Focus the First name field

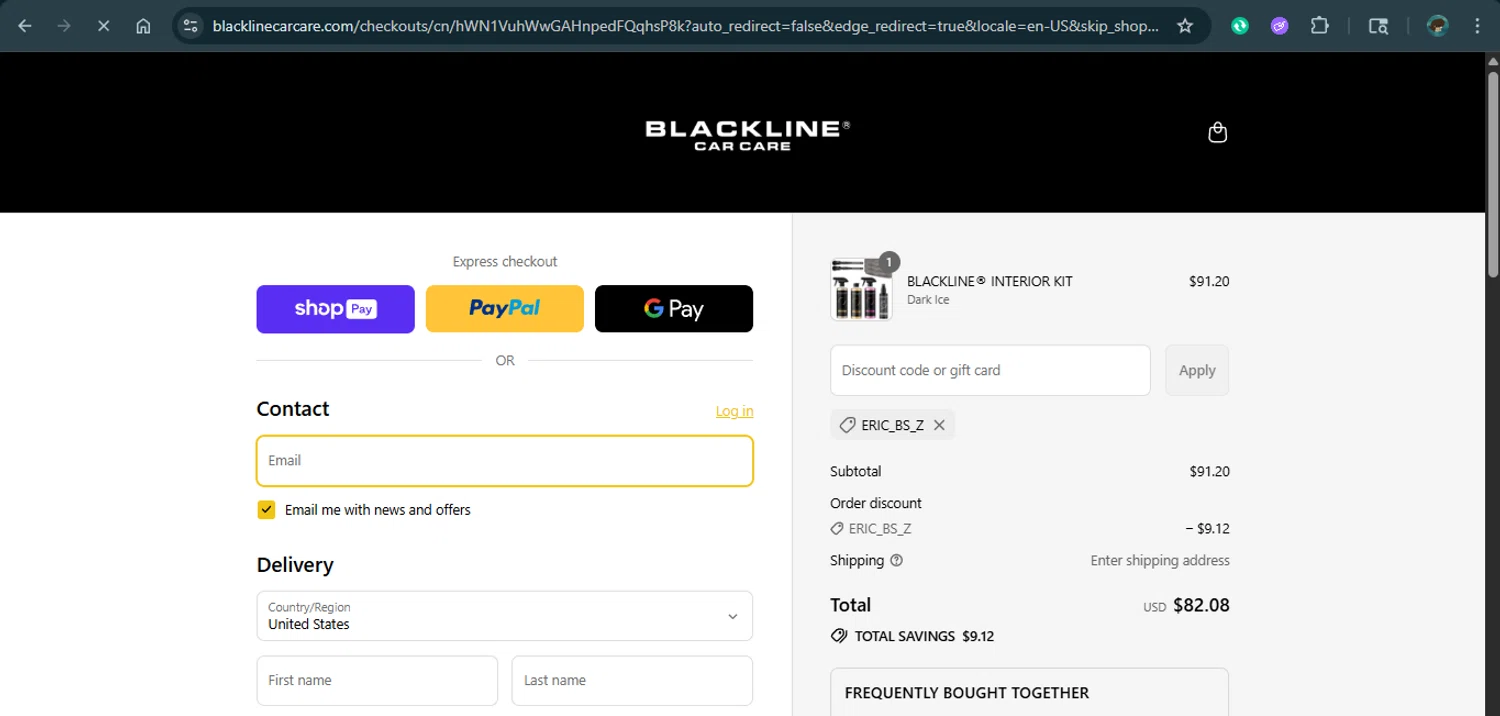click(377, 680)
